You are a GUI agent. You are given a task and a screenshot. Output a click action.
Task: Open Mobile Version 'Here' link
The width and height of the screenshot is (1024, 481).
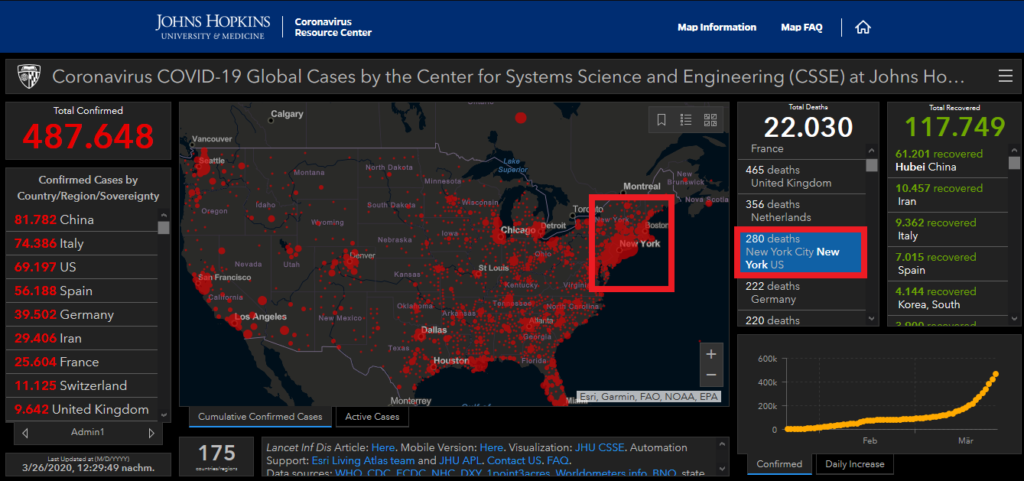[491, 448]
